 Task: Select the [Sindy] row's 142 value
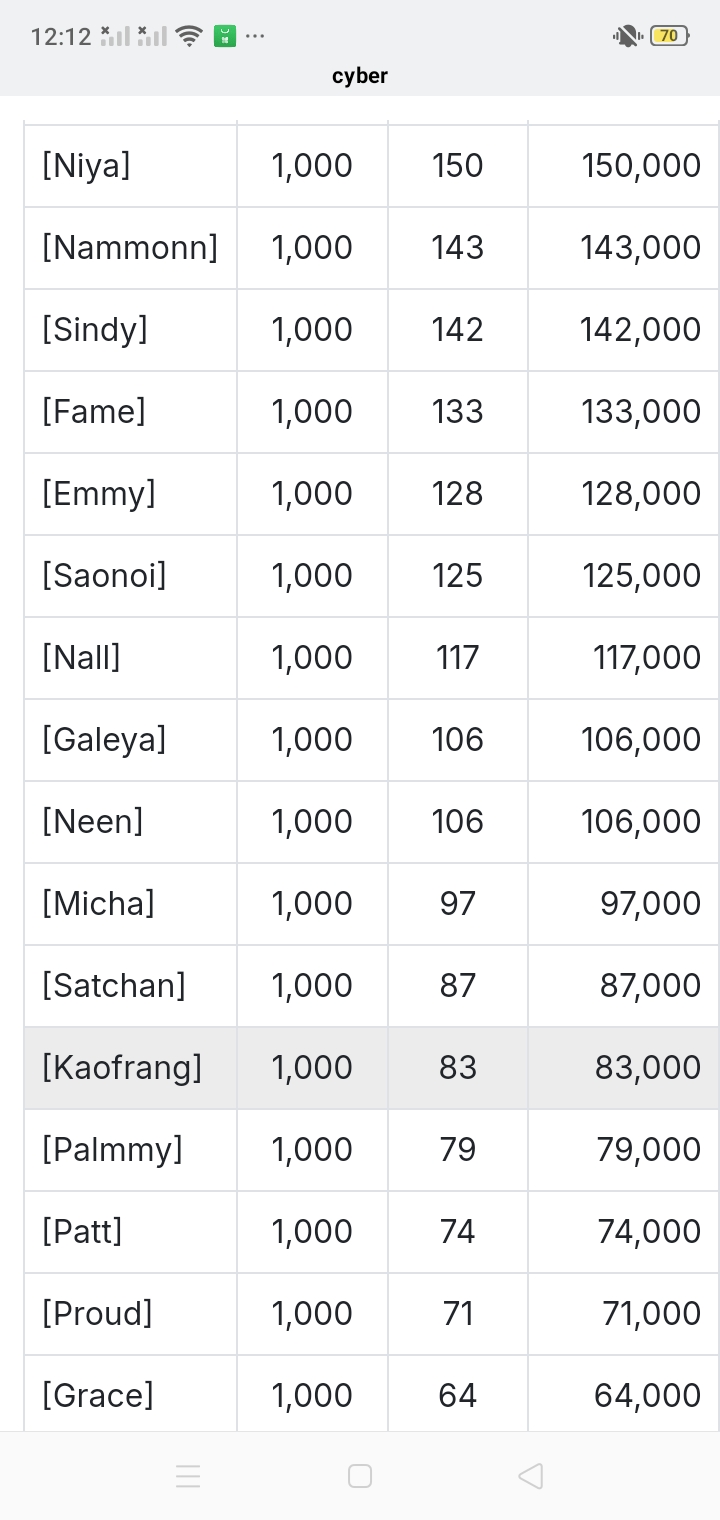[x=458, y=329]
